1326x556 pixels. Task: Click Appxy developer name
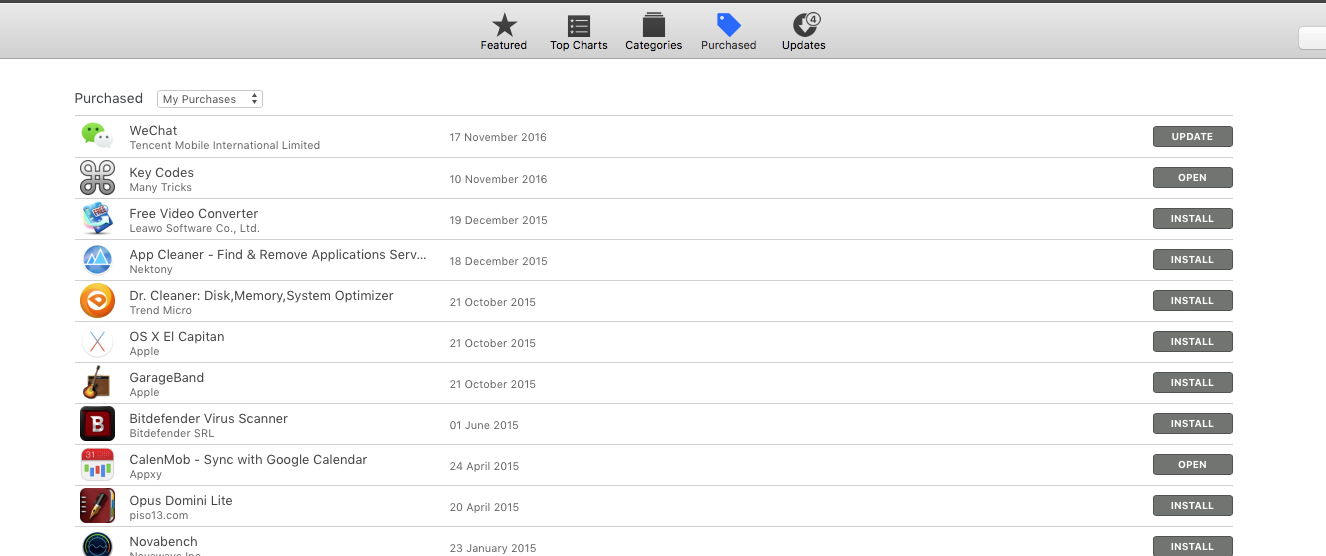pyautogui.click(x=145, y=475)
